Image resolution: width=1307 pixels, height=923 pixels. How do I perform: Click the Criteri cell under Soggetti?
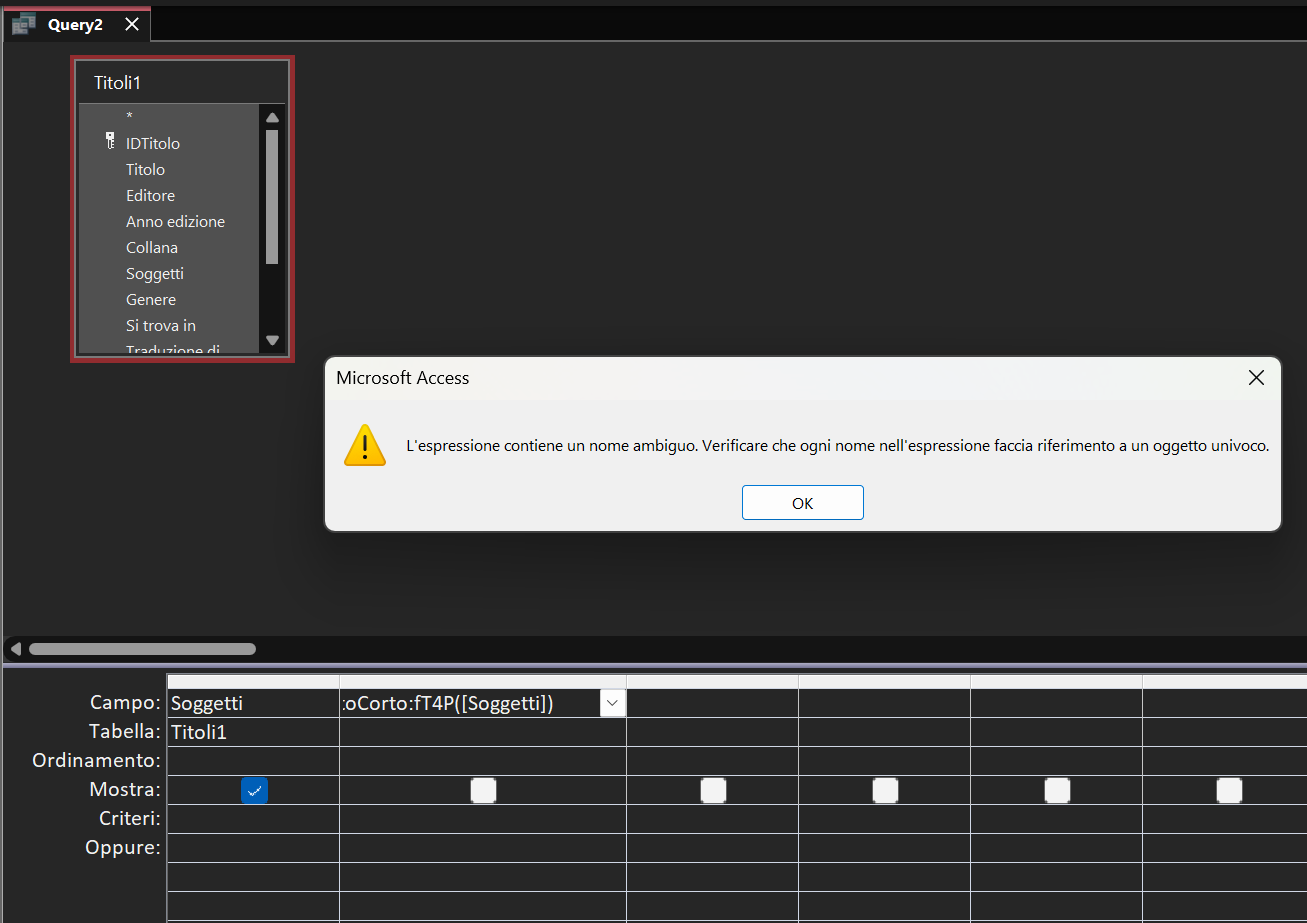(253, 819)
